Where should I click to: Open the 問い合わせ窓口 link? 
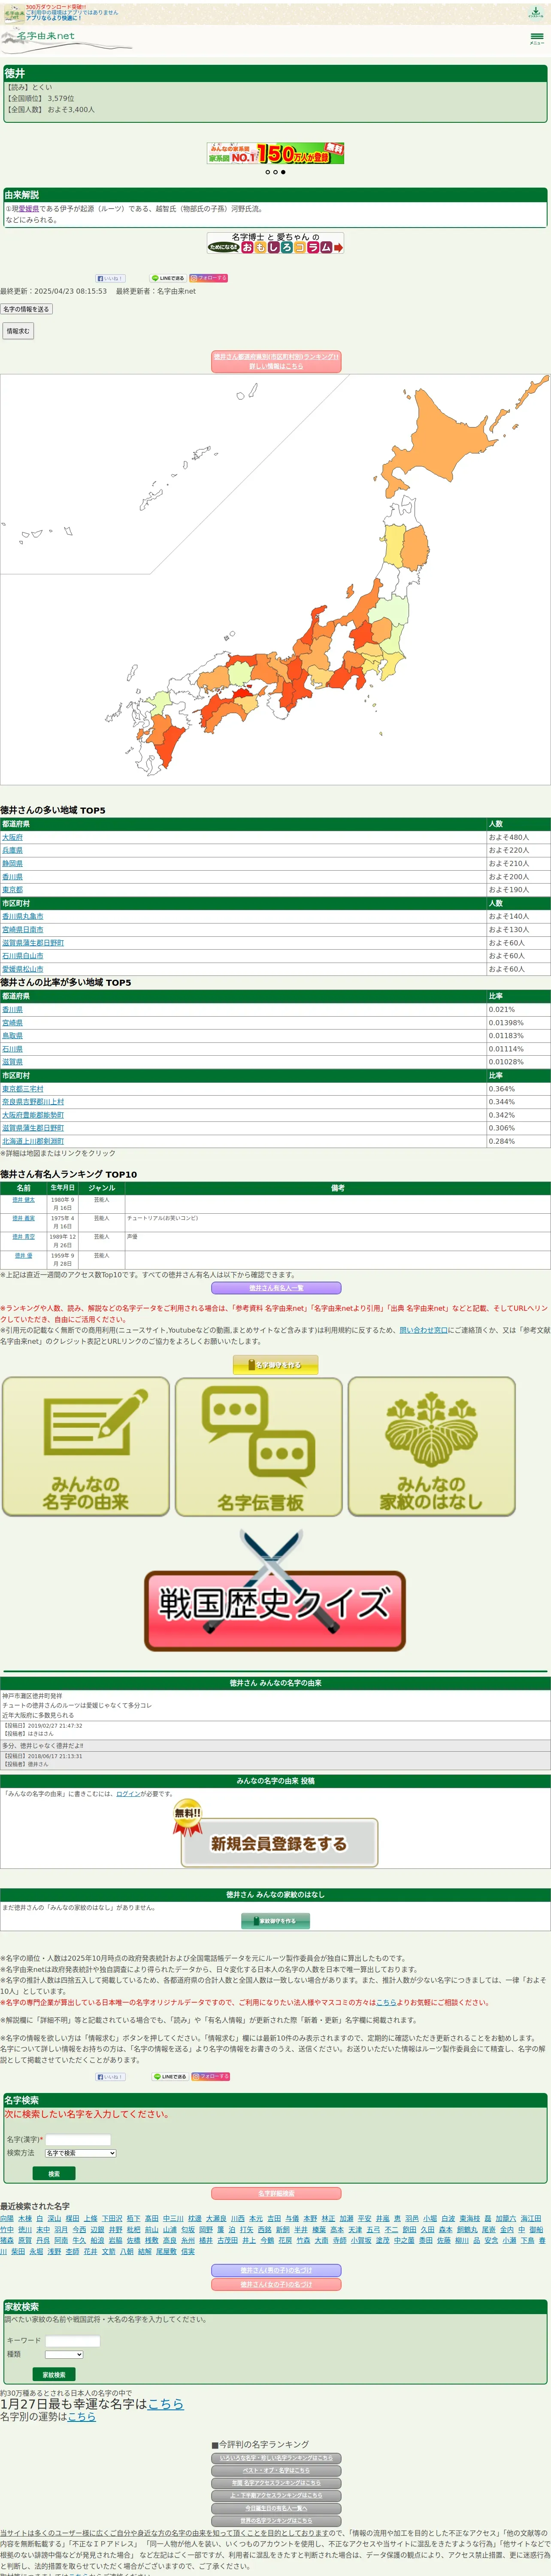(423, 1330)
